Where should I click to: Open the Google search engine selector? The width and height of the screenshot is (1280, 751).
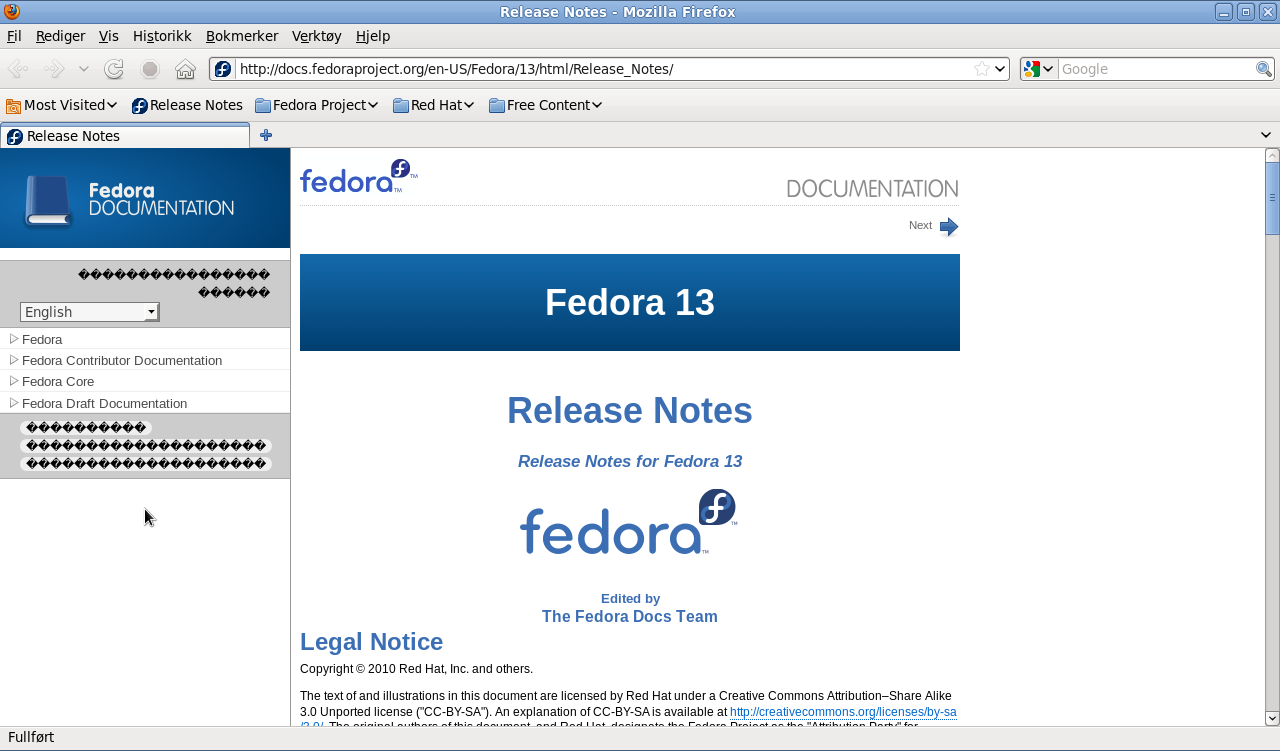(x=1039, y=69)
